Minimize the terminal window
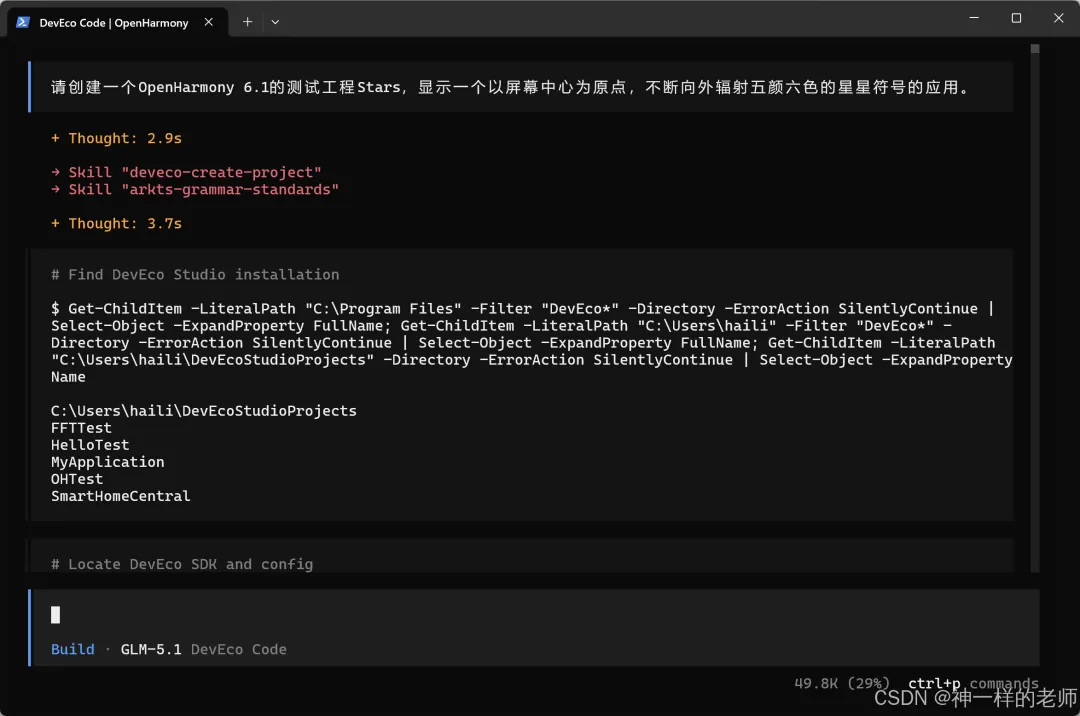The width and height of the screenshot is (1080, 716). [x=974, y=18]
